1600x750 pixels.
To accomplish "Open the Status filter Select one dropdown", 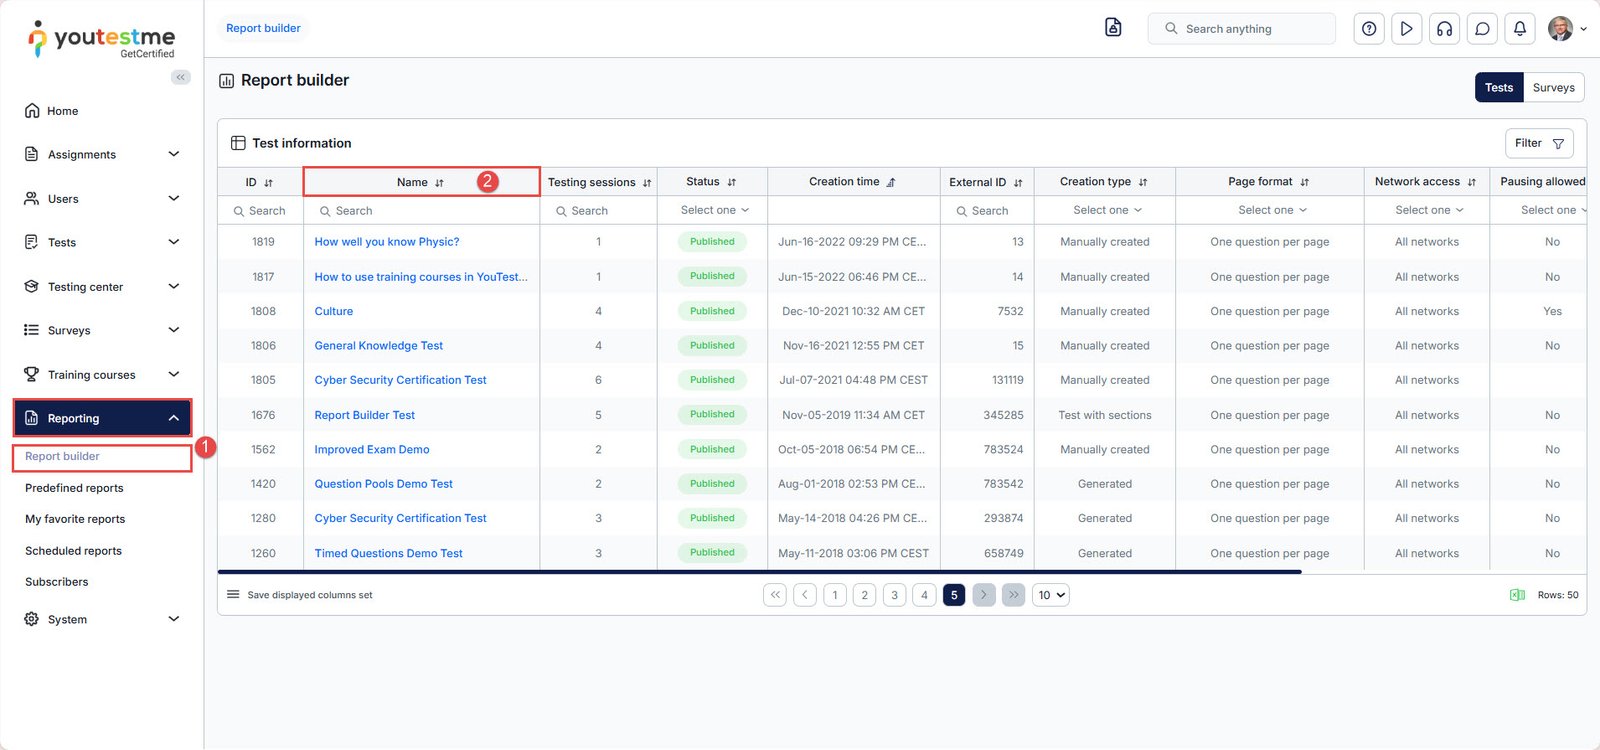I will pos(713,210).
